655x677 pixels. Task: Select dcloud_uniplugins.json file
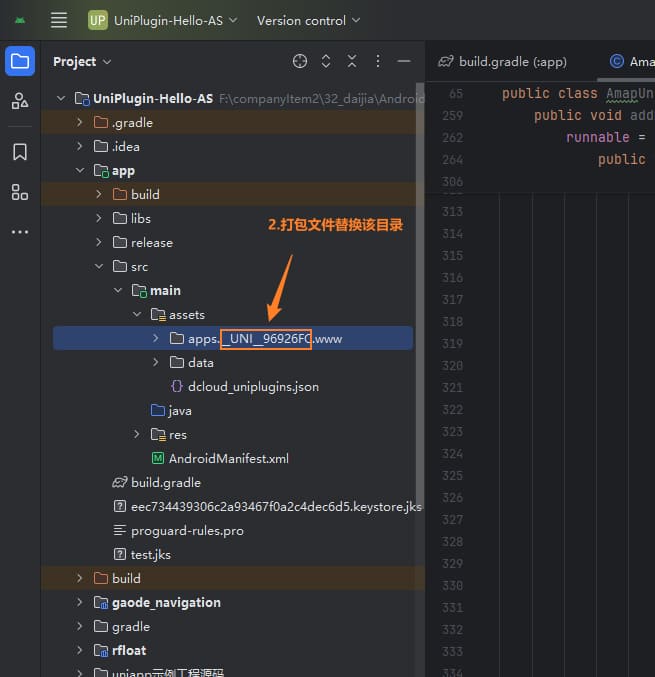click(x=253, y=387)
